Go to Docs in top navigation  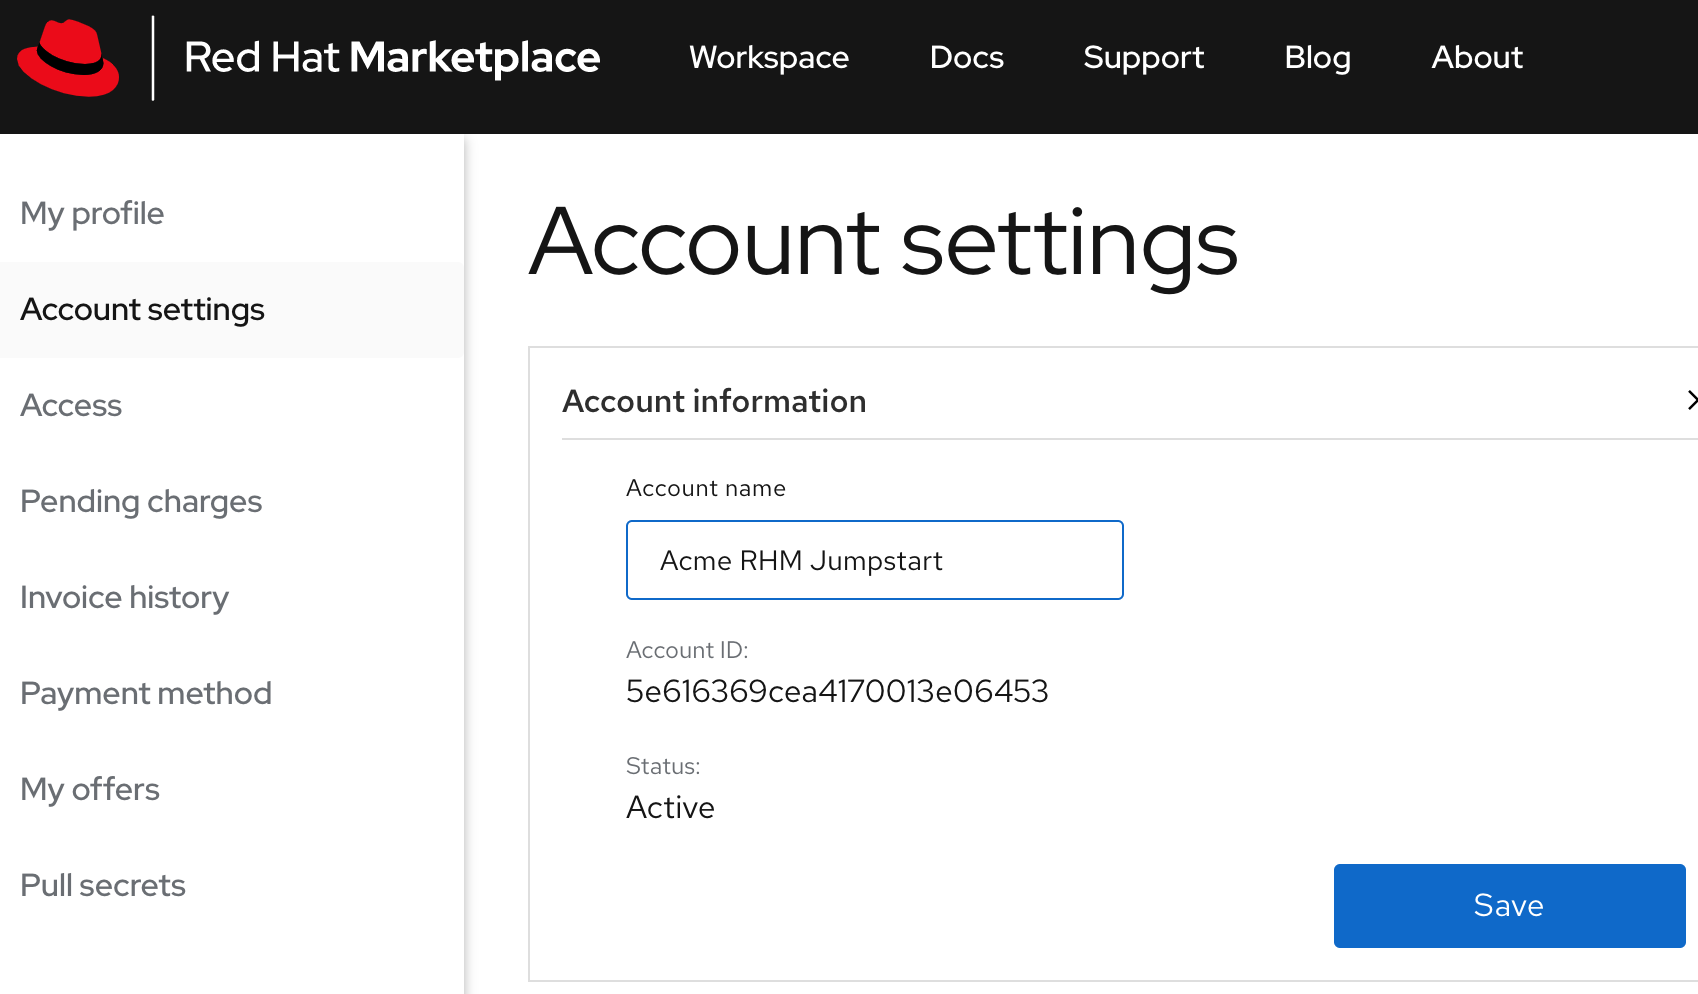(x=966, y=57)
